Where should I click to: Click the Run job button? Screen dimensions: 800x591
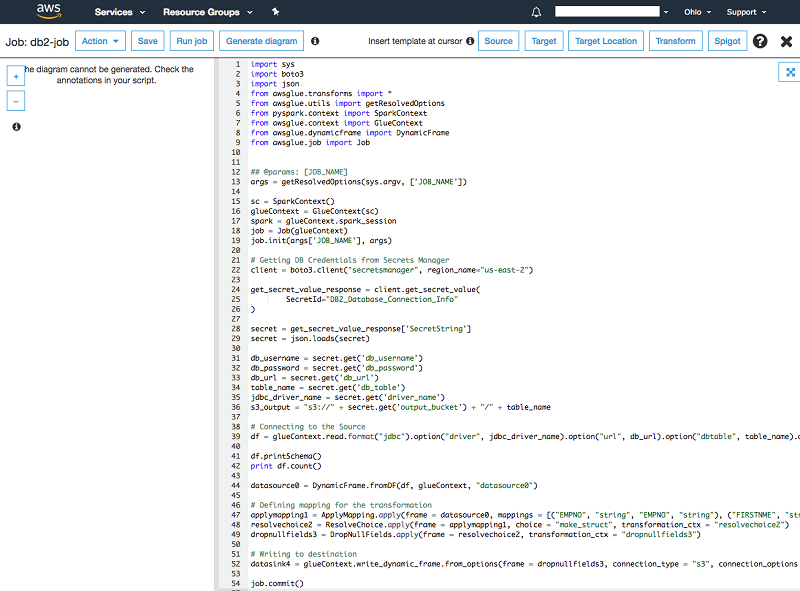click(x=192, y=41)
